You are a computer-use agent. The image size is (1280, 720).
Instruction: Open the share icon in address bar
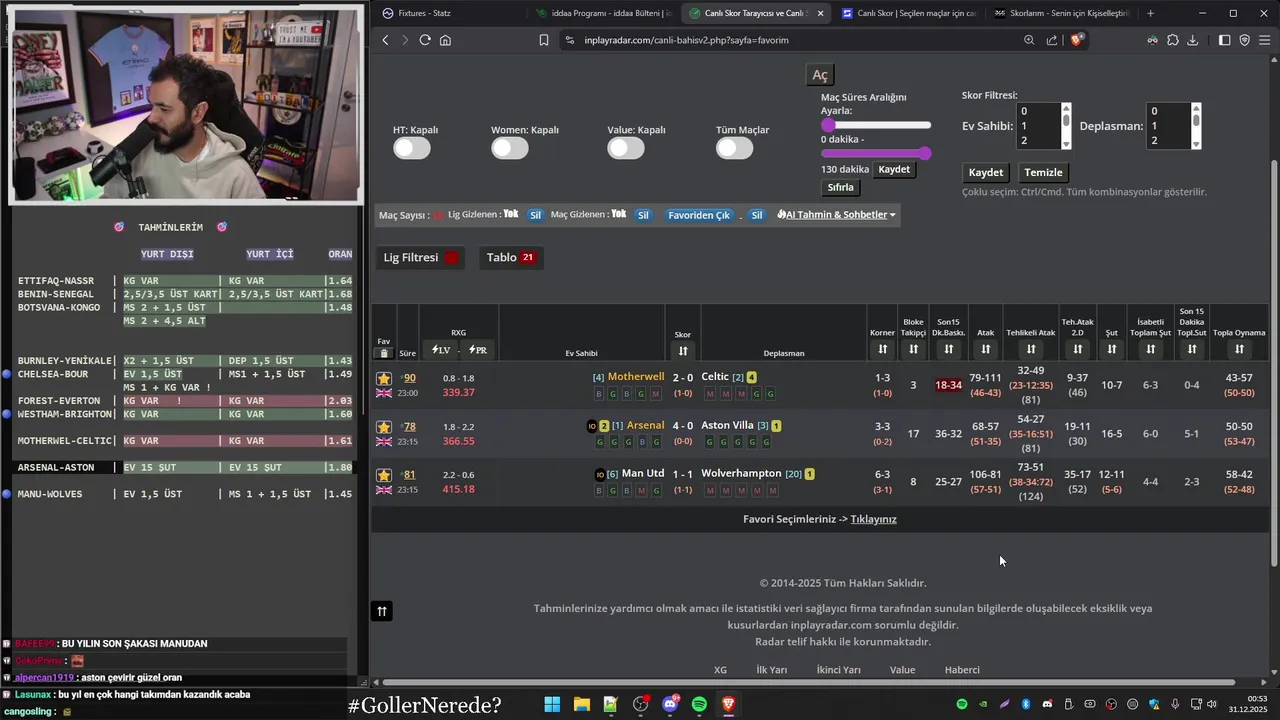1052,40
